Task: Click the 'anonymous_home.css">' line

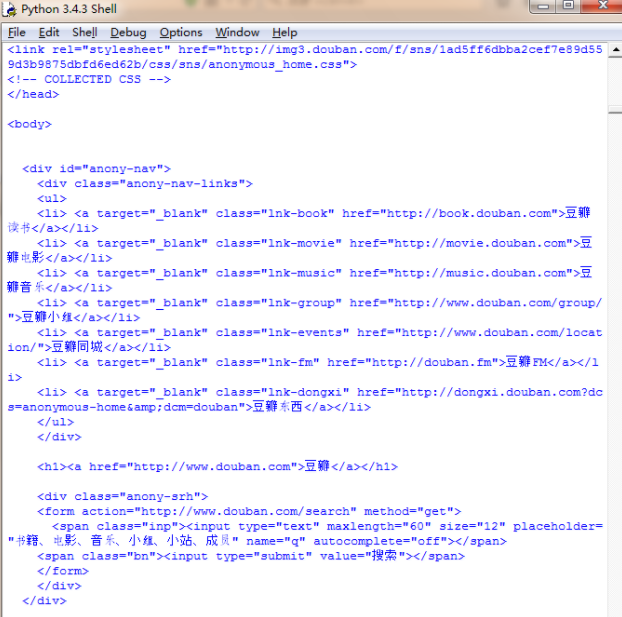Action: pos(182,65)
